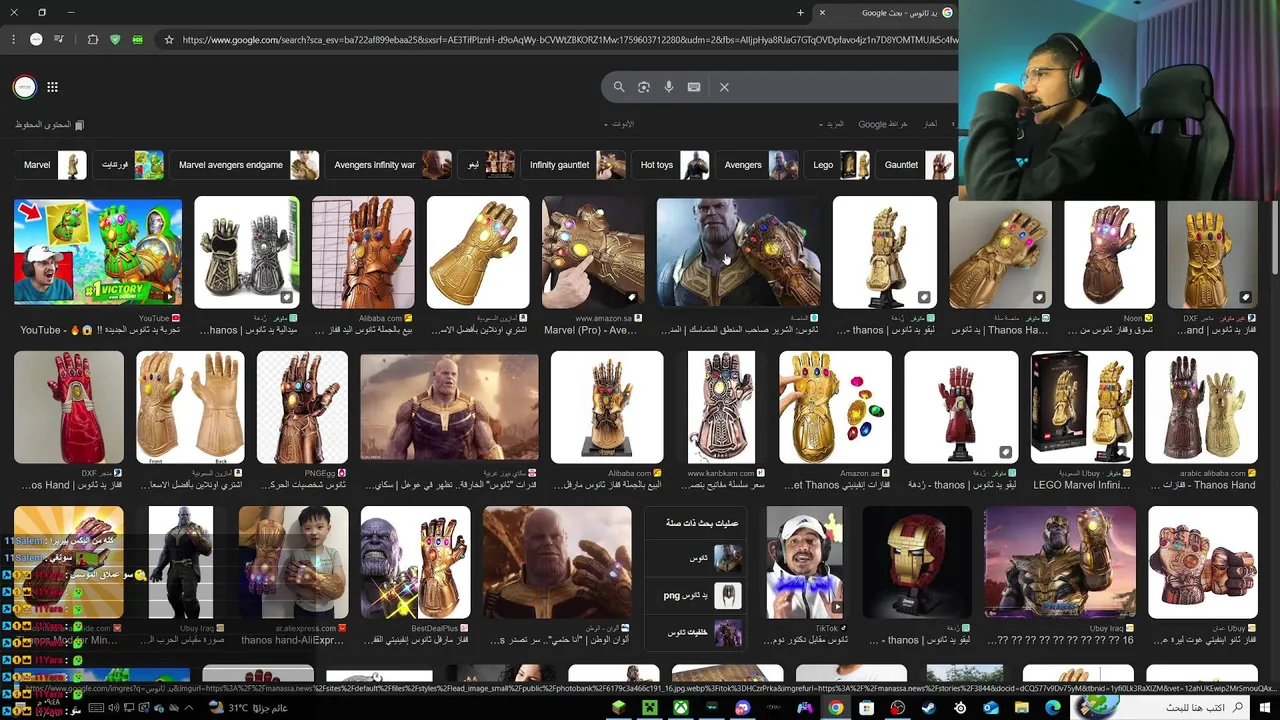
Task: Select the Lego filter chip
Action: point(838,165)
